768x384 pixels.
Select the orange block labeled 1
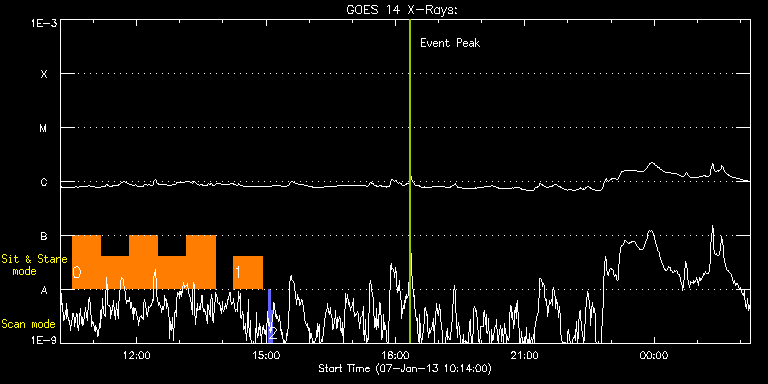(248, 272)
